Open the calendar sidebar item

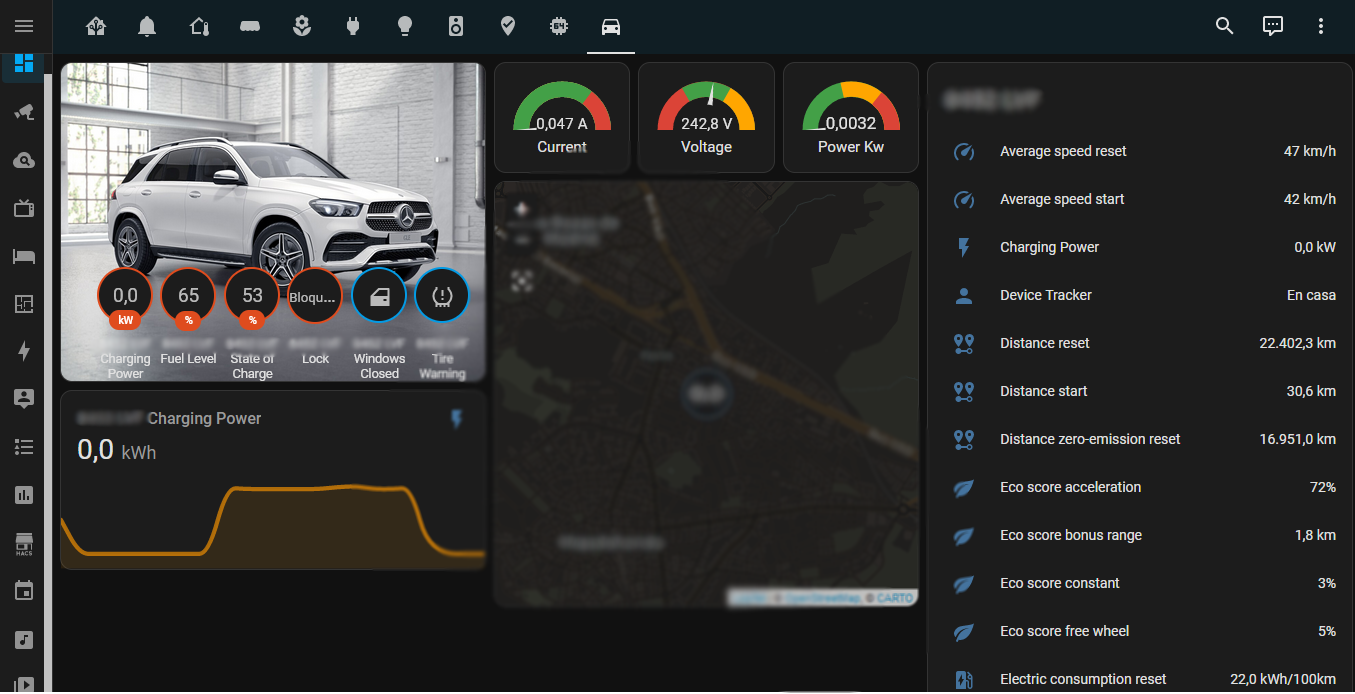coord(24,591)
